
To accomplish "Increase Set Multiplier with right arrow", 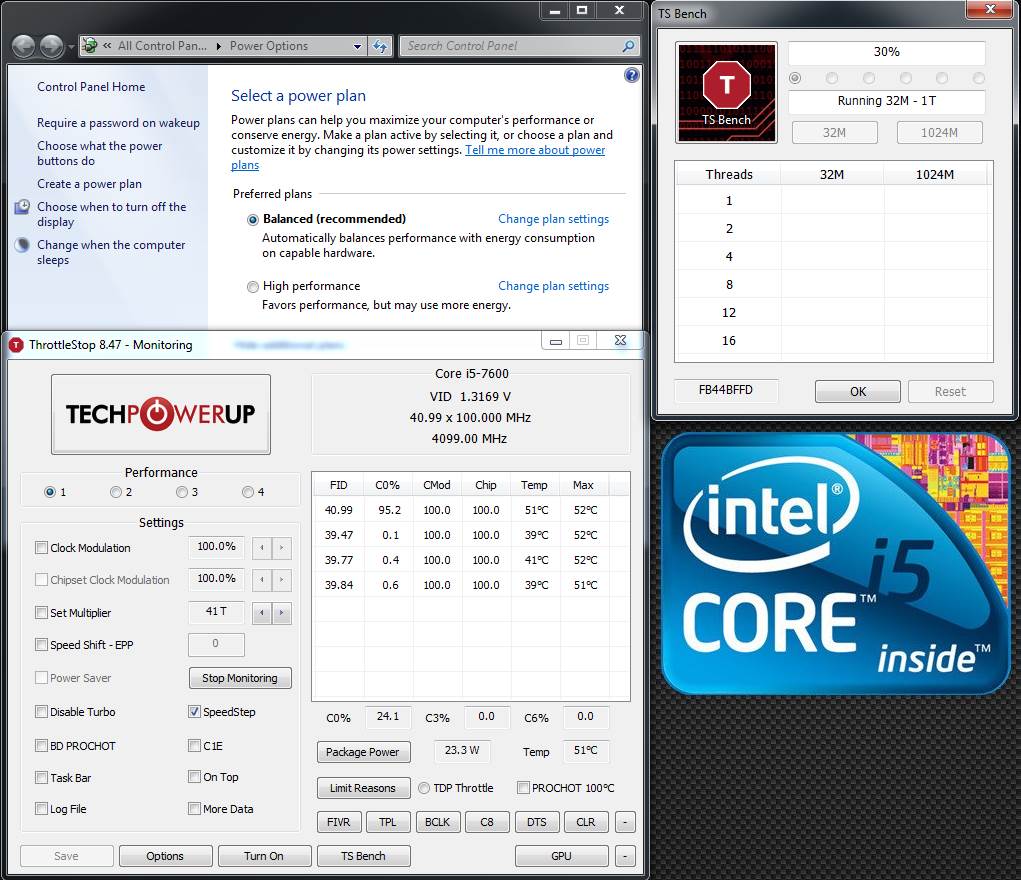I will [281, 612].
